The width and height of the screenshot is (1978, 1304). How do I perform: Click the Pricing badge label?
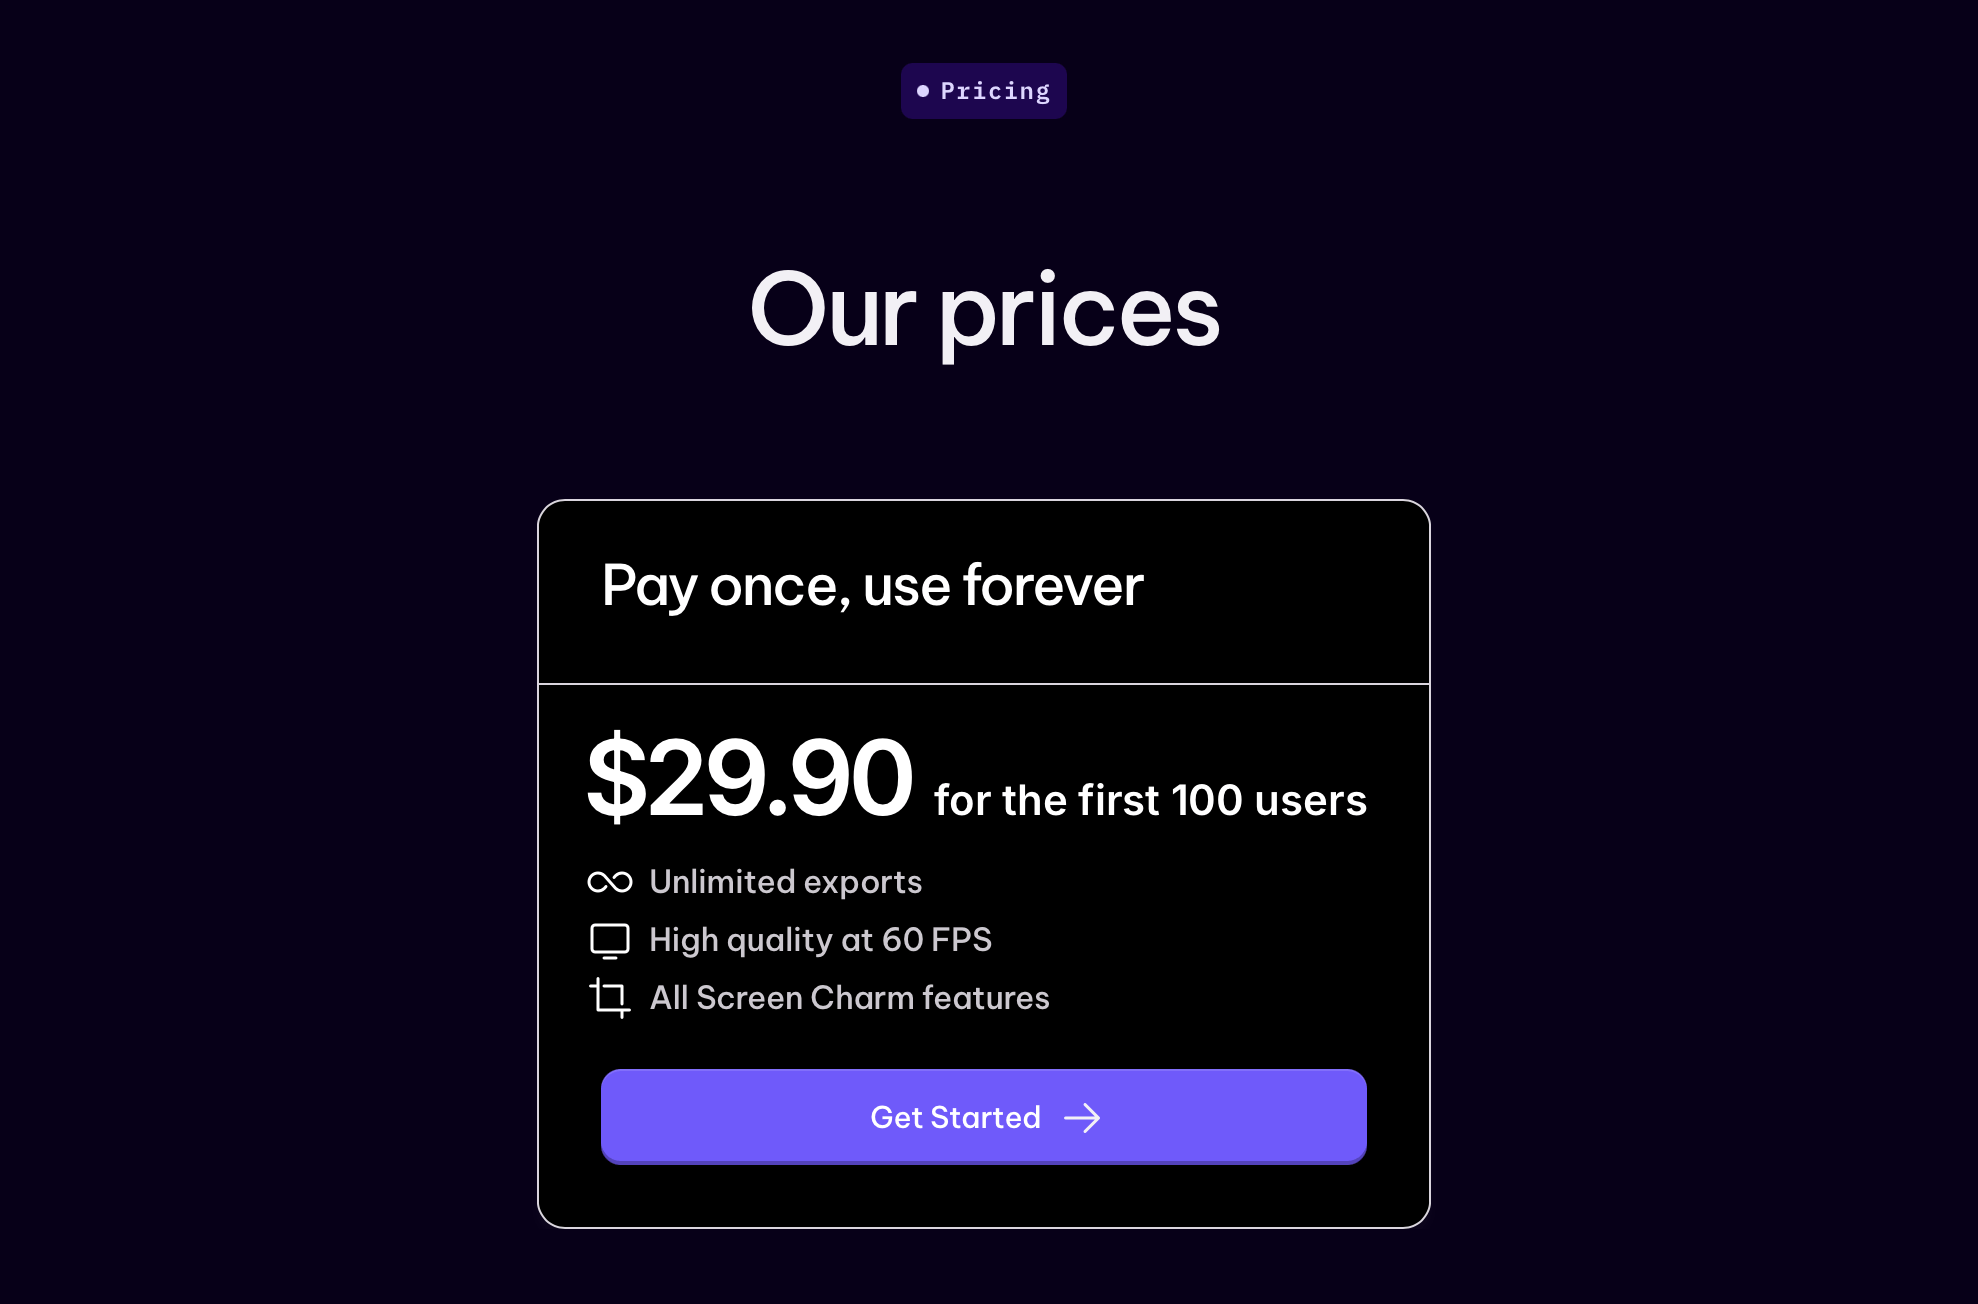[996, 91]
